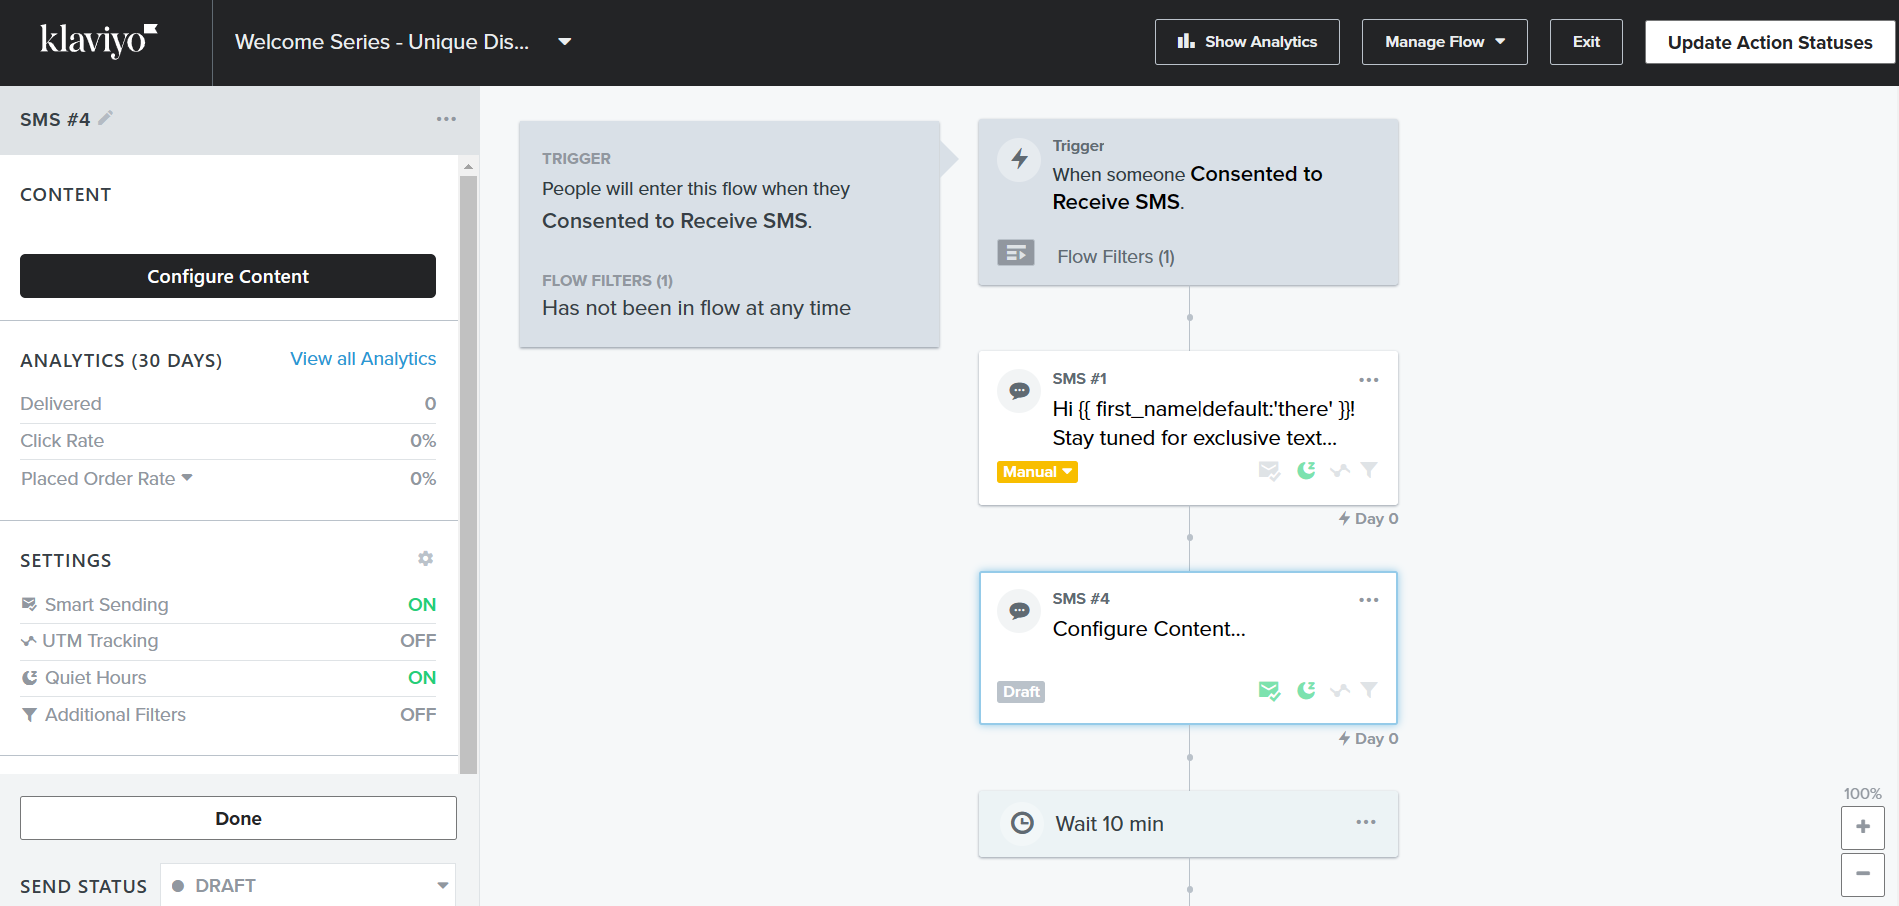Open SMS #4 sidebar more options menu
Screen dimensions: 1899x906
tap(446, 119)
